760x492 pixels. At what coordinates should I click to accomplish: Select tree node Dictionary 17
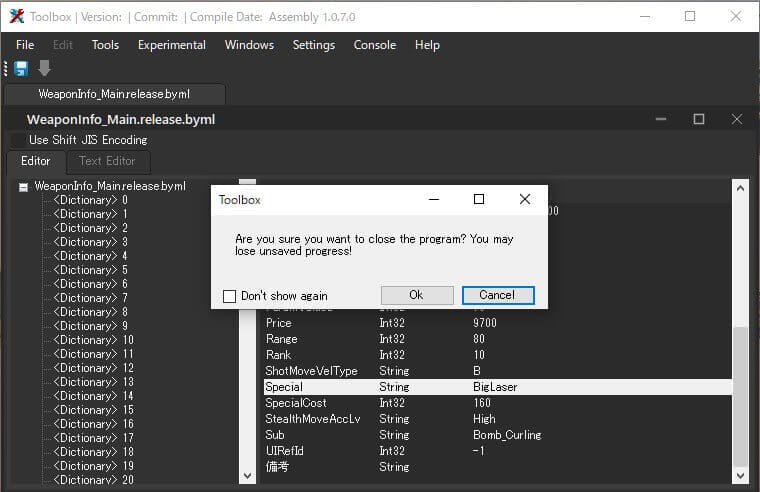[94, 439]
